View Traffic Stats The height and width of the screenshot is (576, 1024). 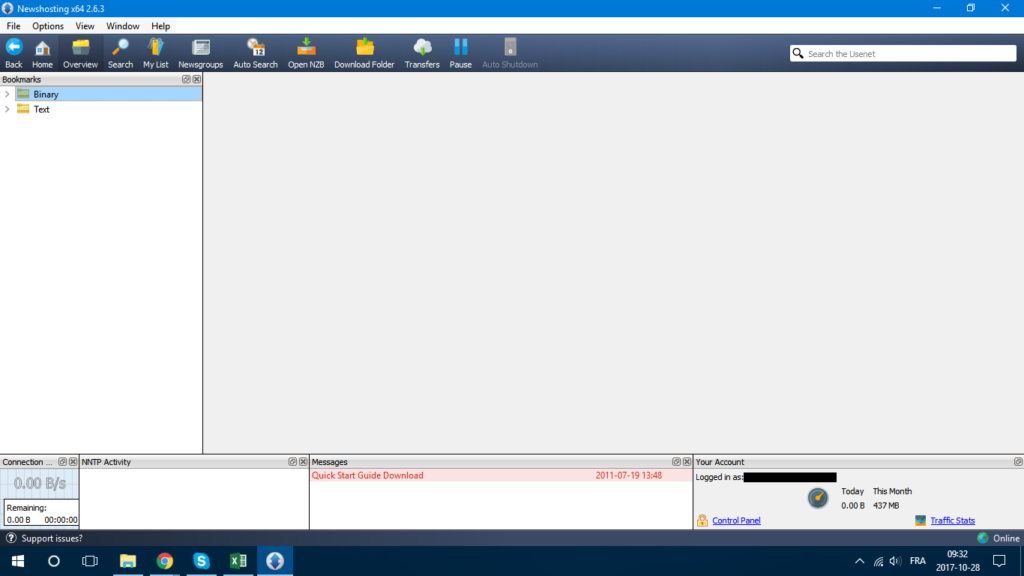tap(951, 520)
